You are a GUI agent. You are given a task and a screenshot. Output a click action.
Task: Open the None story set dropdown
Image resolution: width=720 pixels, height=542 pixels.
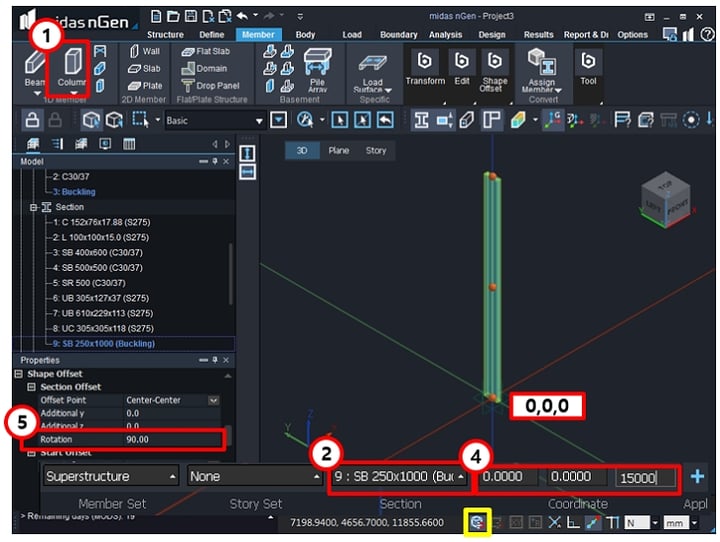point(255,476)
